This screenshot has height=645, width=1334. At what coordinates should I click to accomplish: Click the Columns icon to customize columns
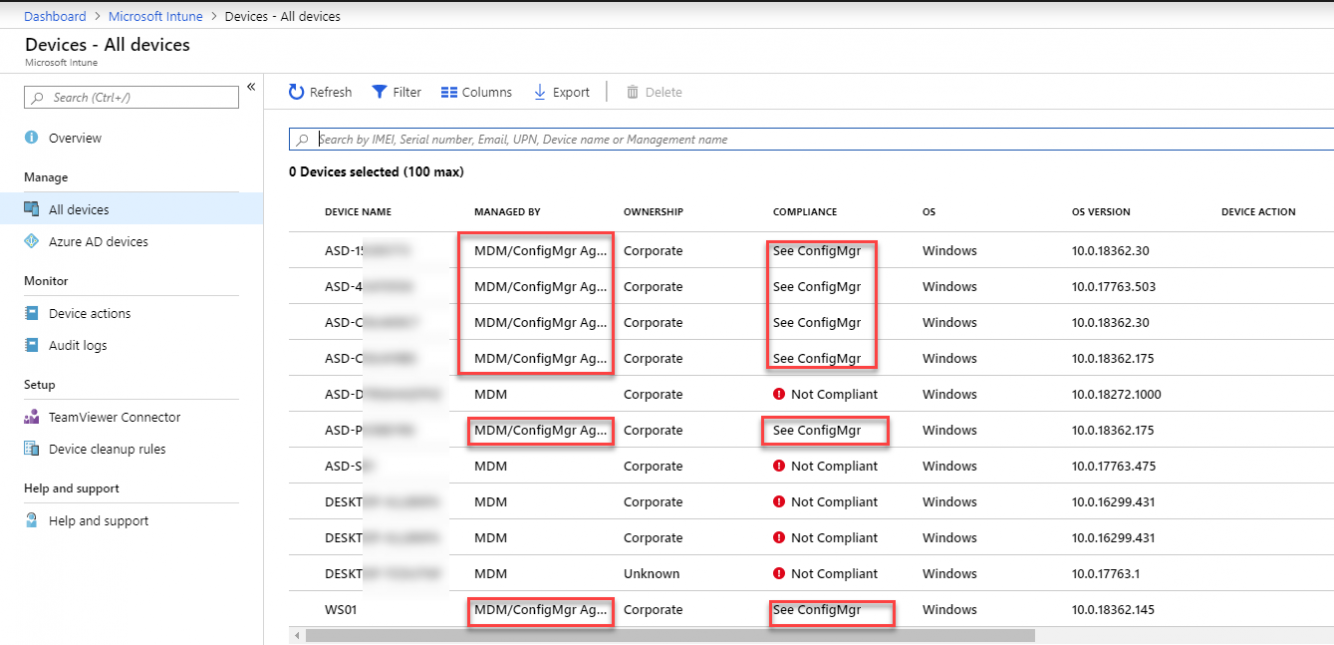(x=449, y=92)
